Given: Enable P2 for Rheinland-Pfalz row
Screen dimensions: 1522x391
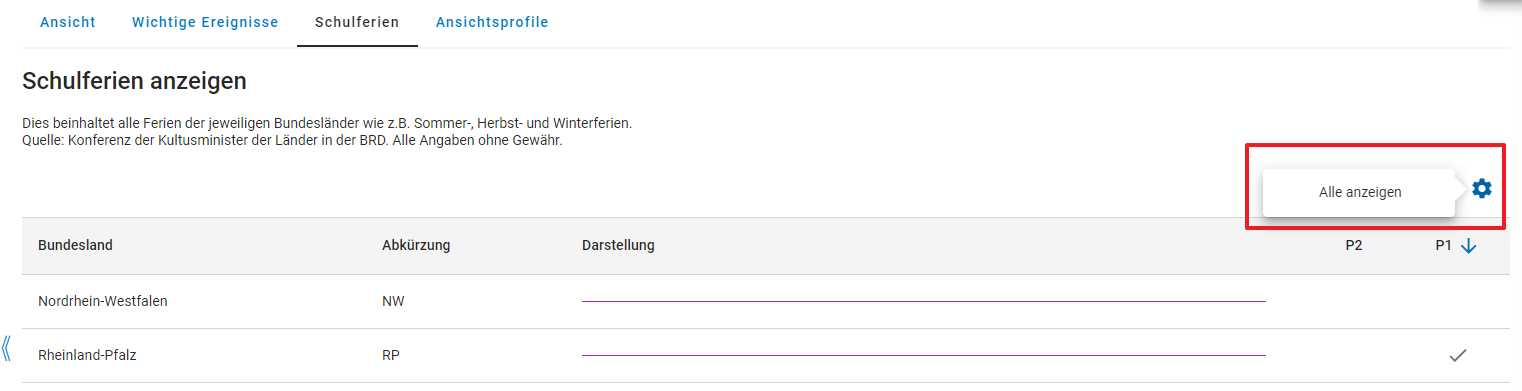Looking at the screenshot, I should (x=1354, y=355).
